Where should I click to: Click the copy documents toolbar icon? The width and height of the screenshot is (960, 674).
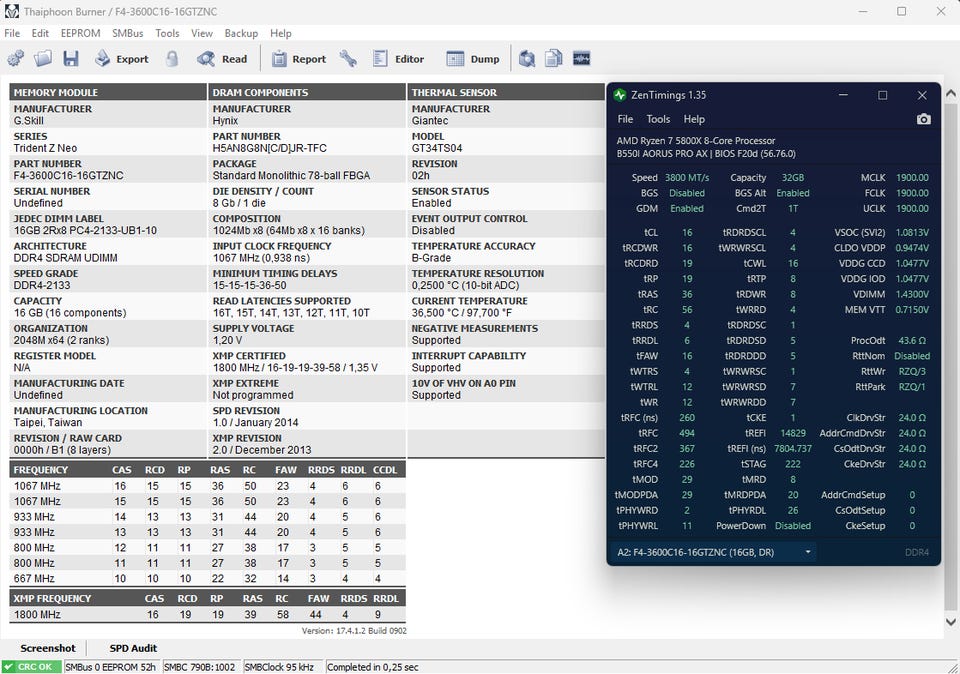pos(554,59)
